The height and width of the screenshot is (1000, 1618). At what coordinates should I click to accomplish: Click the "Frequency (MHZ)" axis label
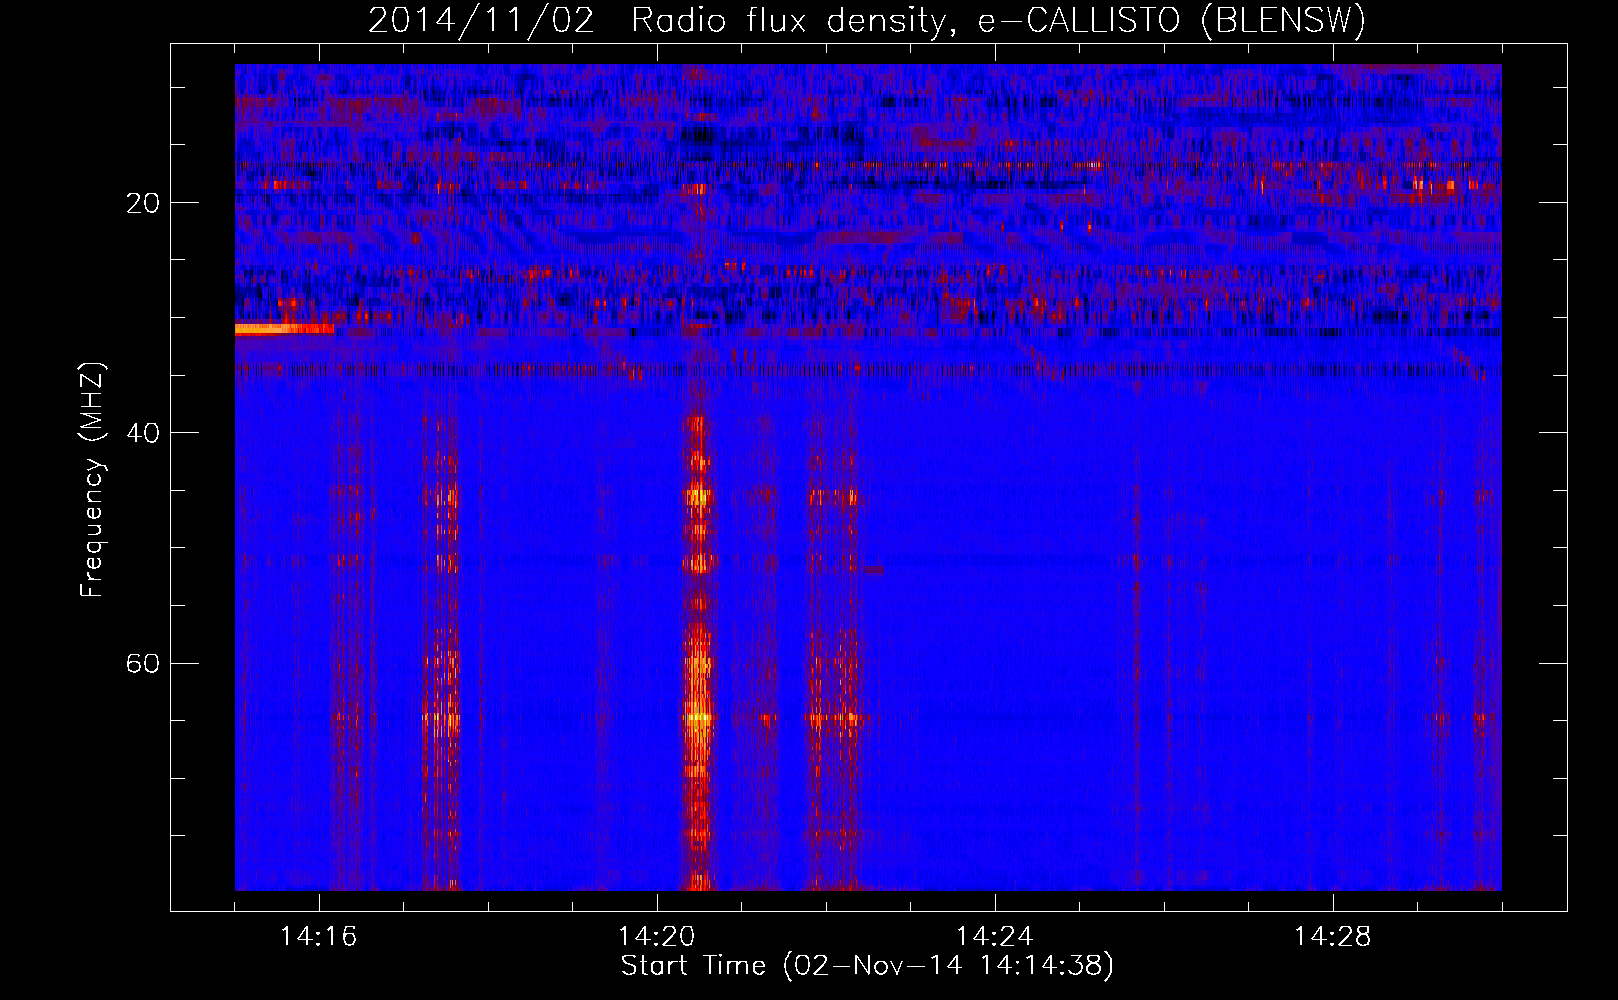click(x=91, y=480)
